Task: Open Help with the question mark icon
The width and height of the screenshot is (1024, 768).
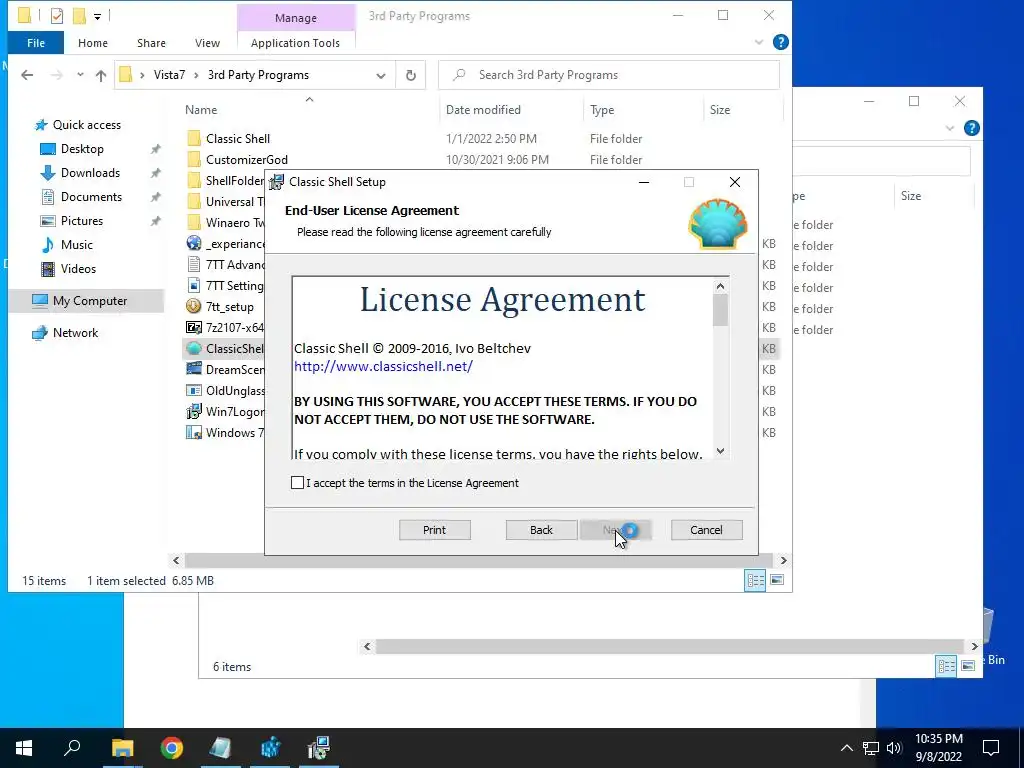Action: pyautogui.click(x=780, y=43)
